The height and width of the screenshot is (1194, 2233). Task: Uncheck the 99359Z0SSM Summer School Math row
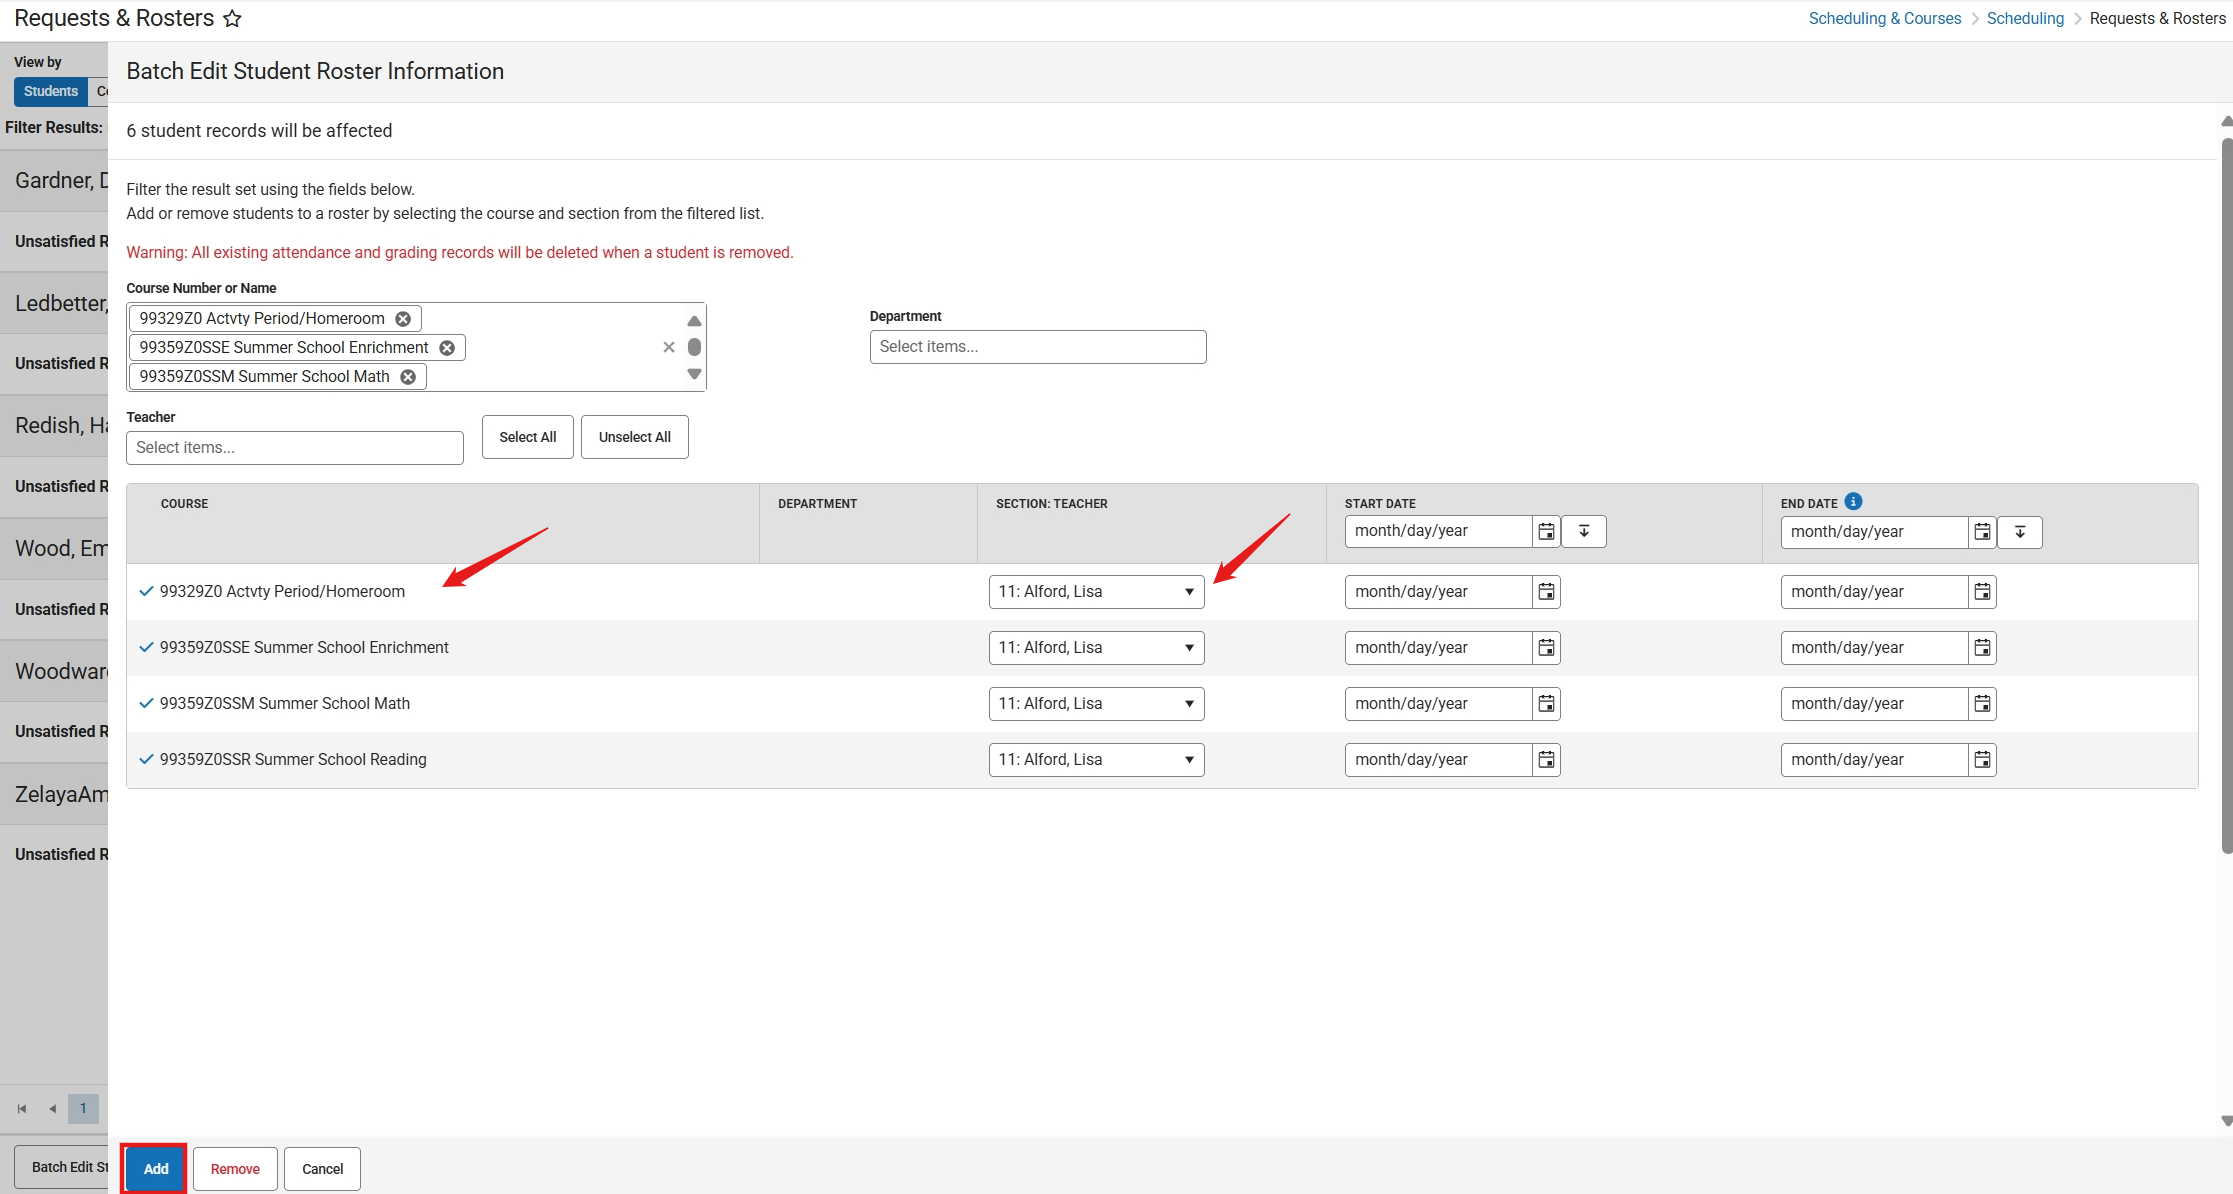[146, 703]
